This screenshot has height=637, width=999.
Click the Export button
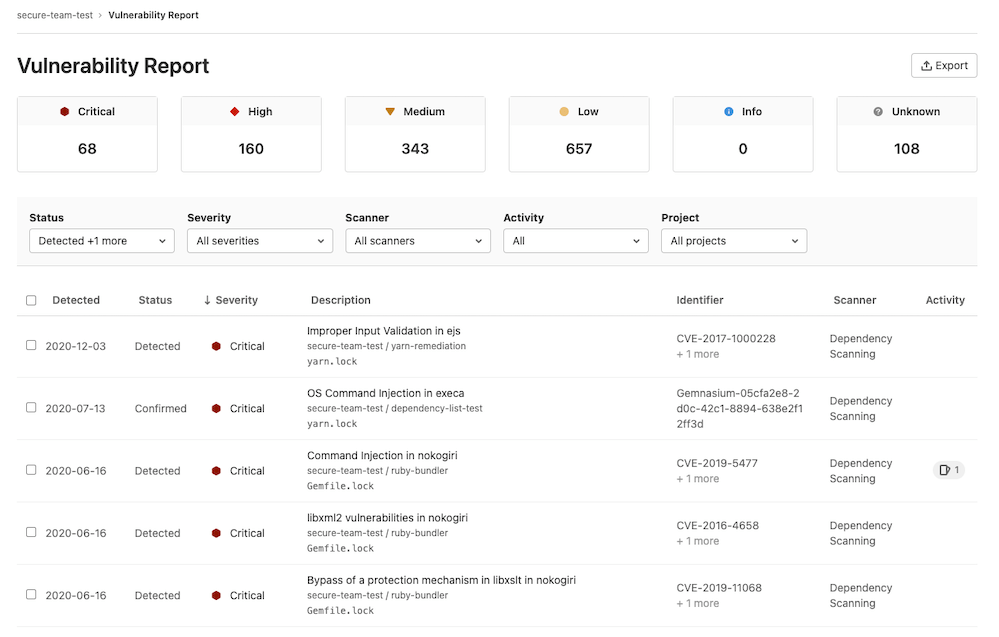tap(943, 66)
